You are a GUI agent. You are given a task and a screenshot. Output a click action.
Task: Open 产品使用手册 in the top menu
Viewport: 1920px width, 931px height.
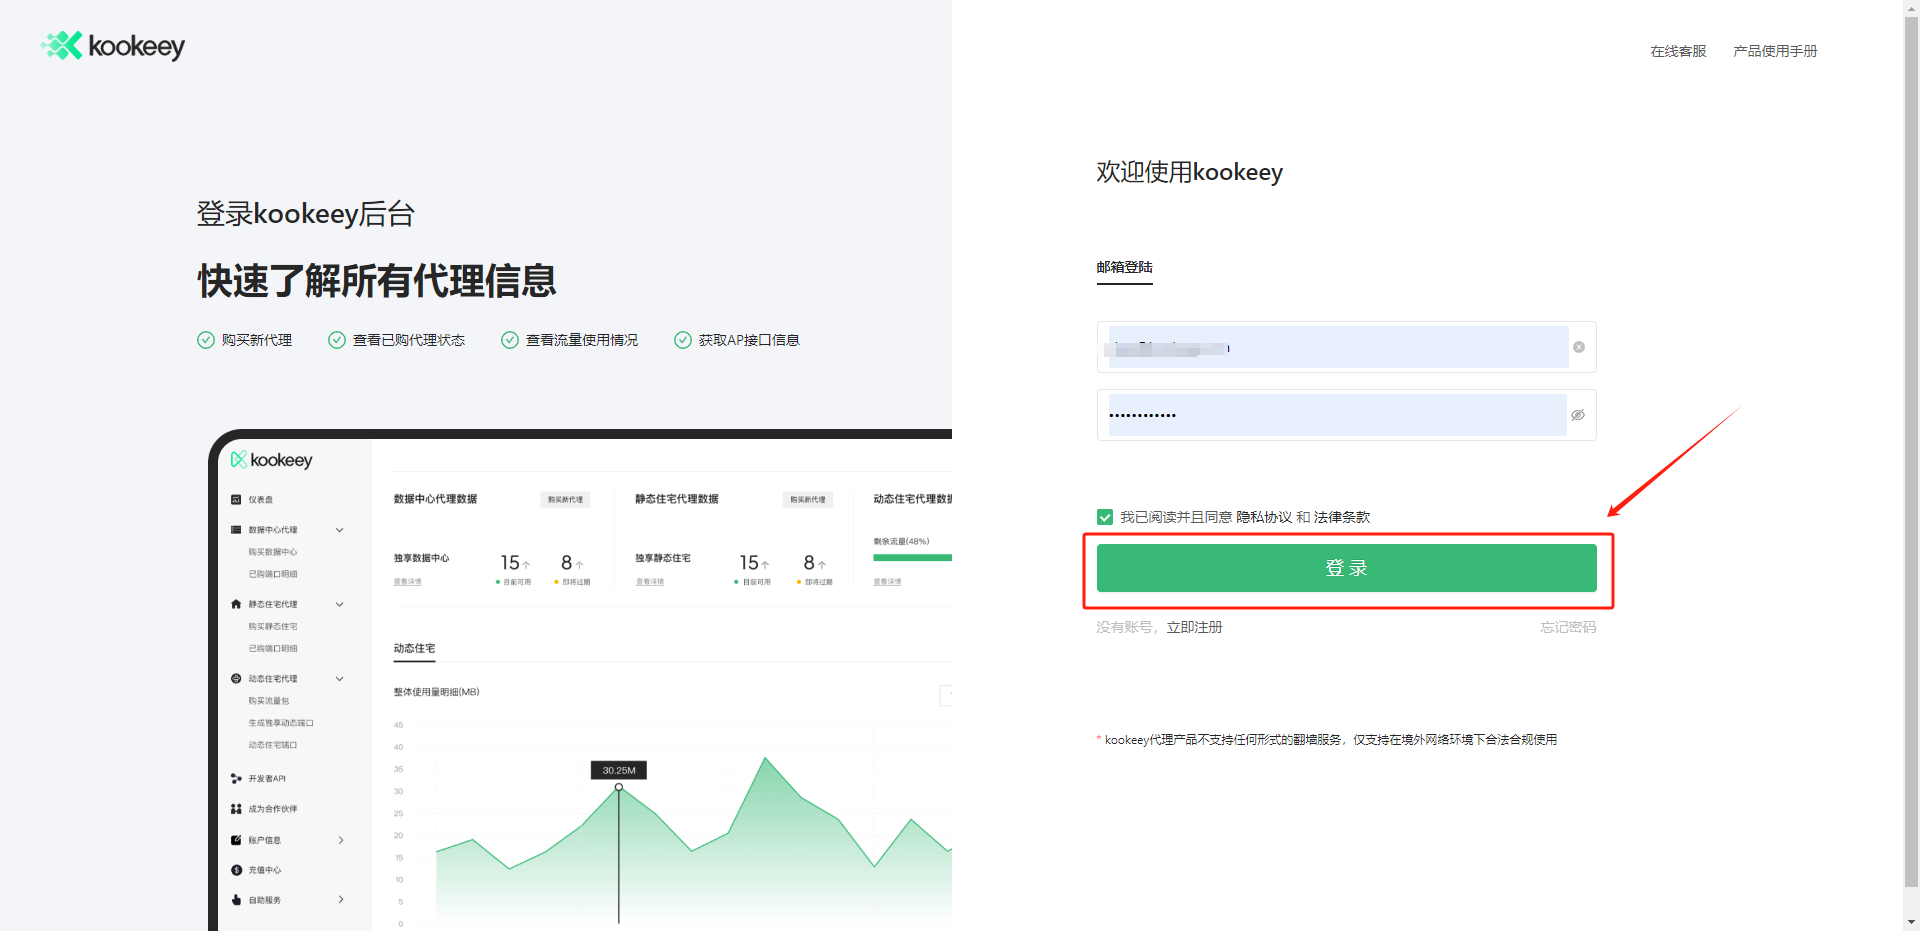(1775, 50)
